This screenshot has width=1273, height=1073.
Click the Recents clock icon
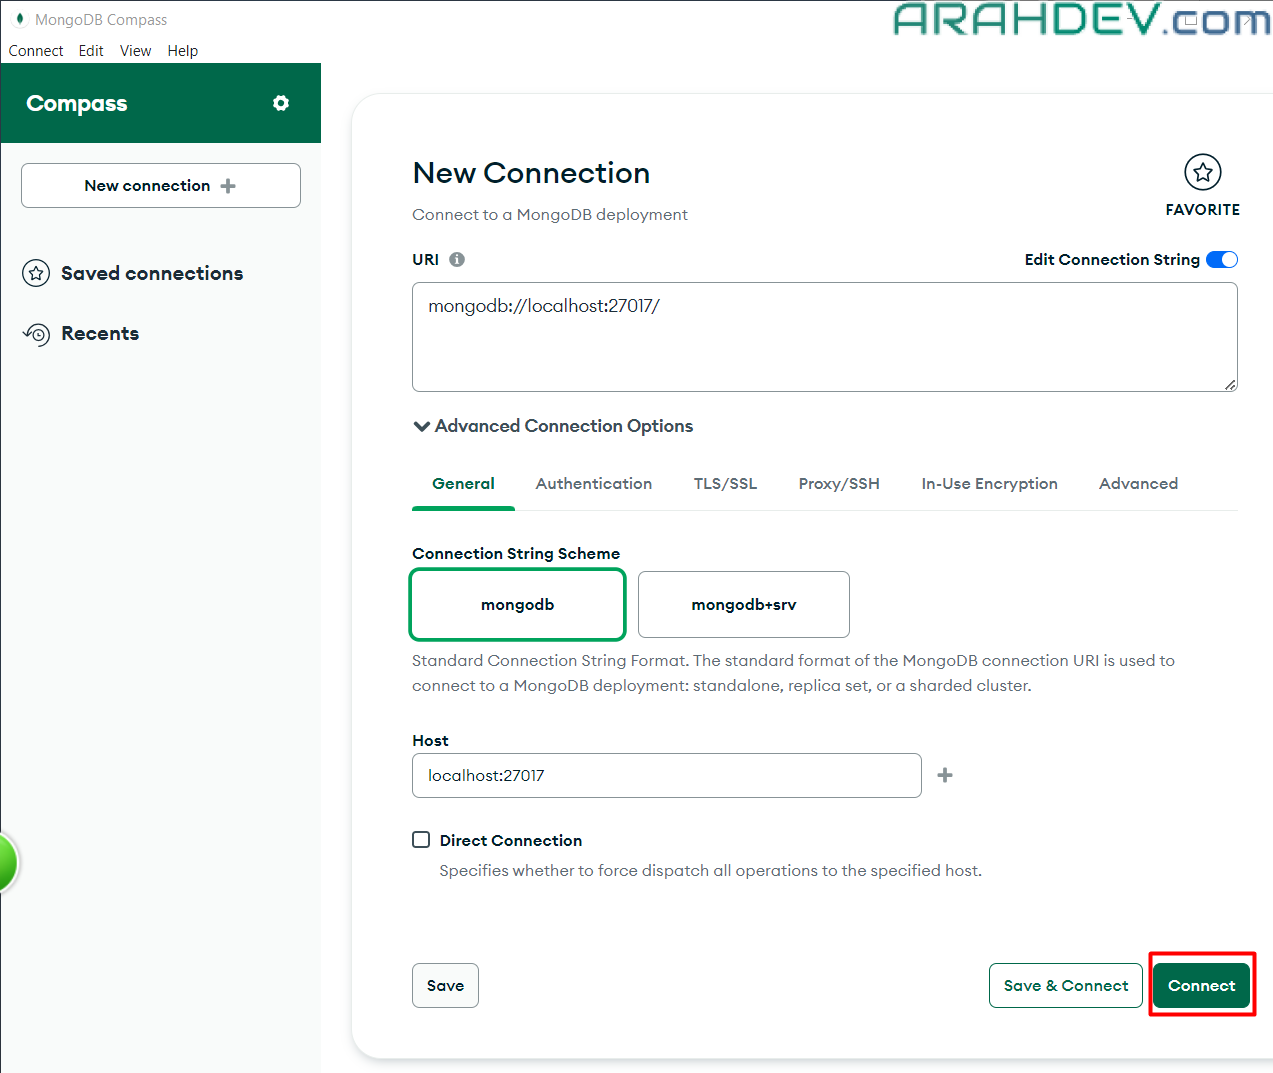[x=36, y=334]
